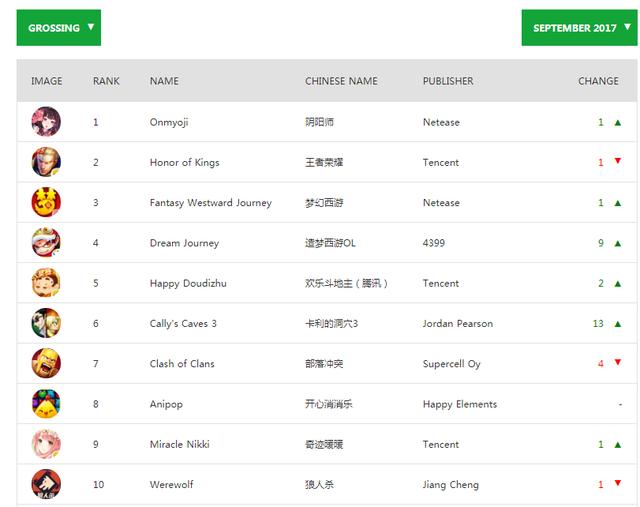
Task: Click the green up arrow for Miracle Nikki
Action: tap(618, 445)
